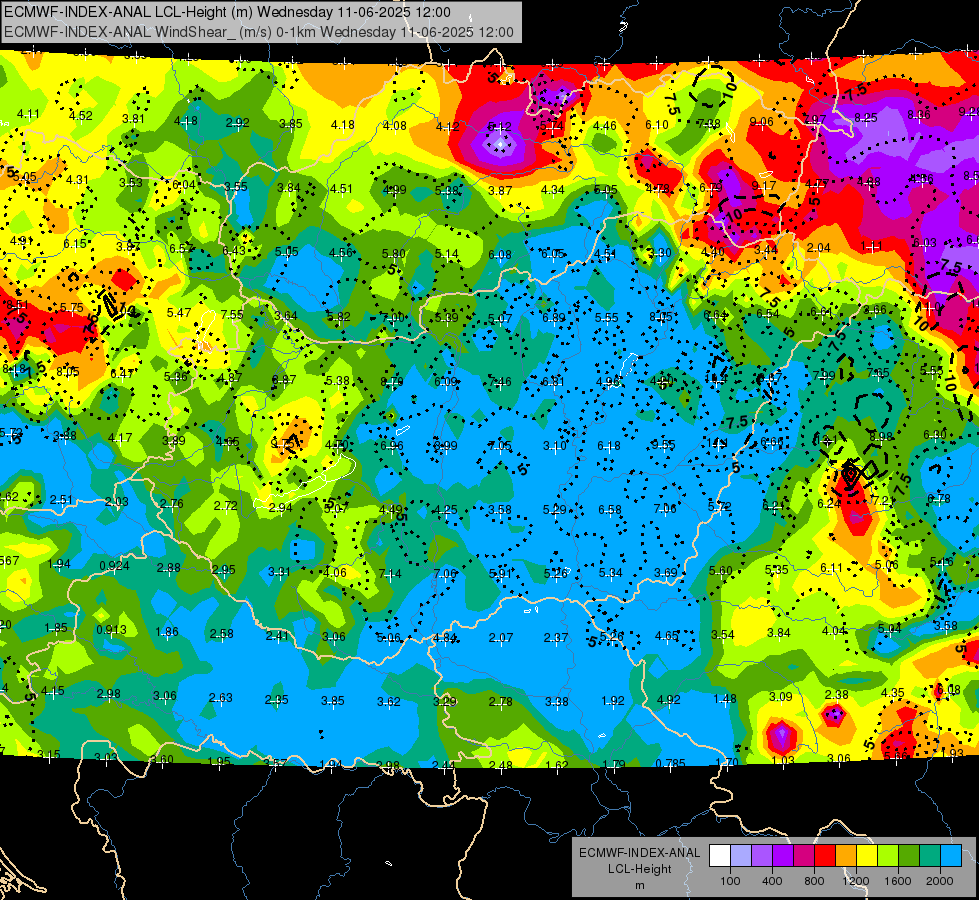Screen dimensions: 979x900
Task: Click grid value 1.92
Action: 612,701
